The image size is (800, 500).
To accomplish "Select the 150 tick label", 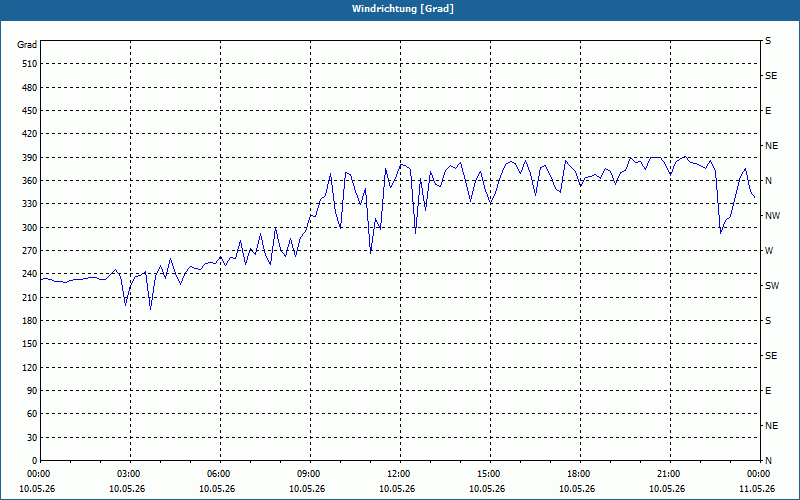I will pyautogui.click(x=30, y=344).
